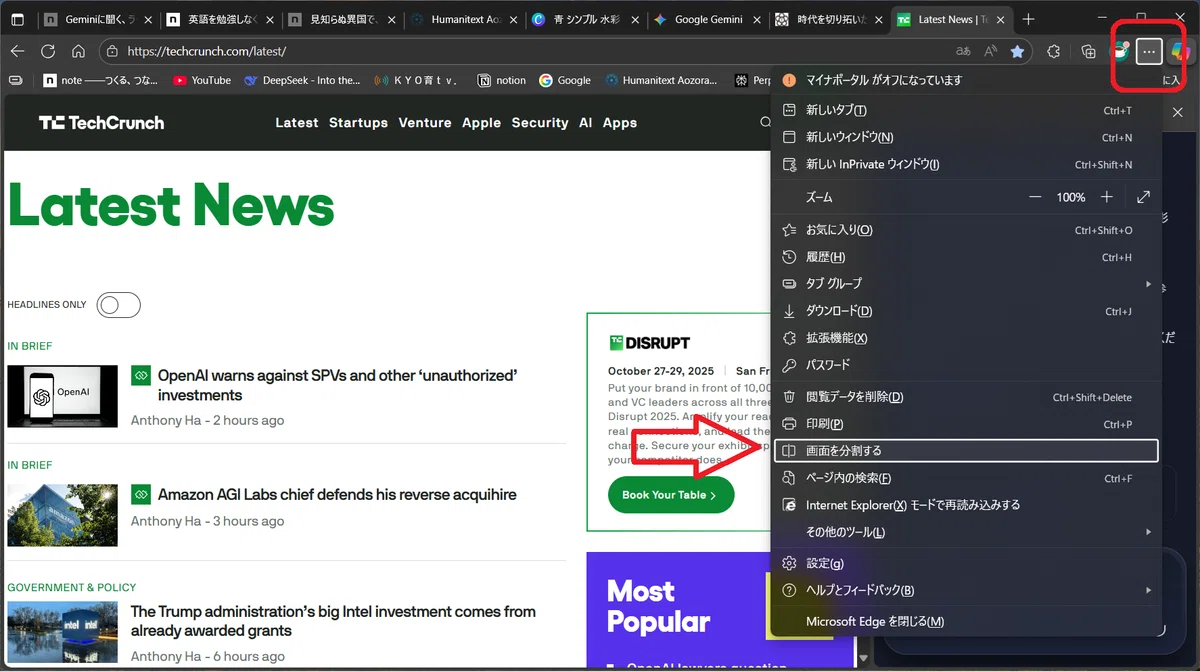1200x671 pixels.
Task: Open the Venture nav link
Action: click(x=425, y=123)
